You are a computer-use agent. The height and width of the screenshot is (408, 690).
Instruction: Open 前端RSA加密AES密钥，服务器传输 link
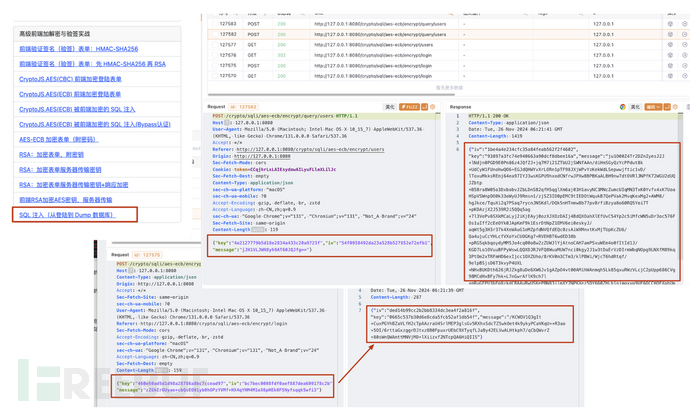pos(66,200)
